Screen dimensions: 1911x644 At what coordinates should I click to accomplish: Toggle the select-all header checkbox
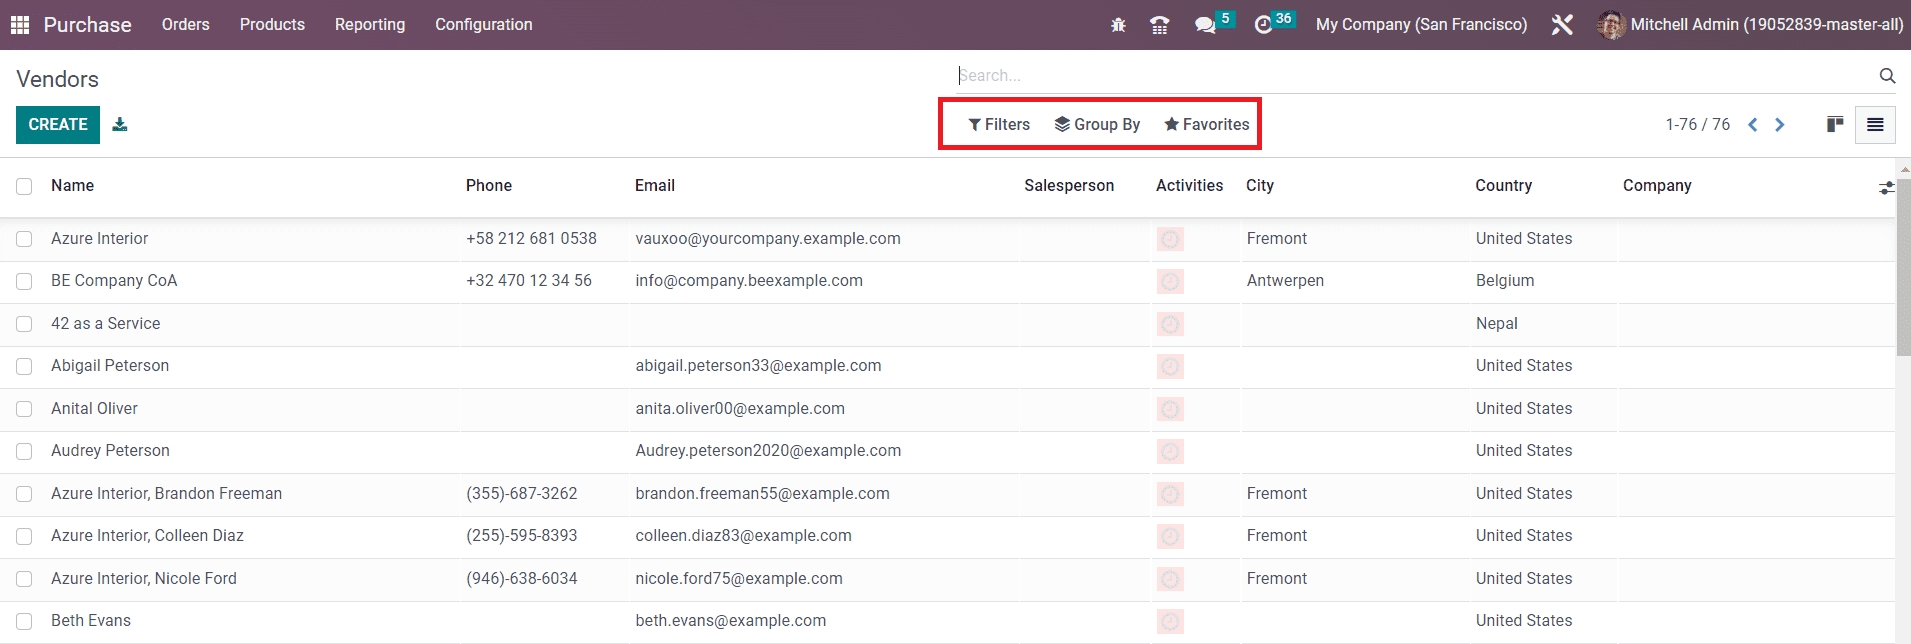click(x=24, y=186)
